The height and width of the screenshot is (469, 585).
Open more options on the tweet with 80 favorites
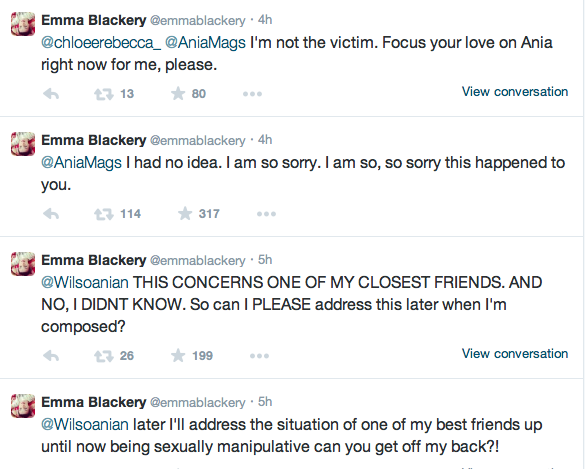tap(252, 94)
